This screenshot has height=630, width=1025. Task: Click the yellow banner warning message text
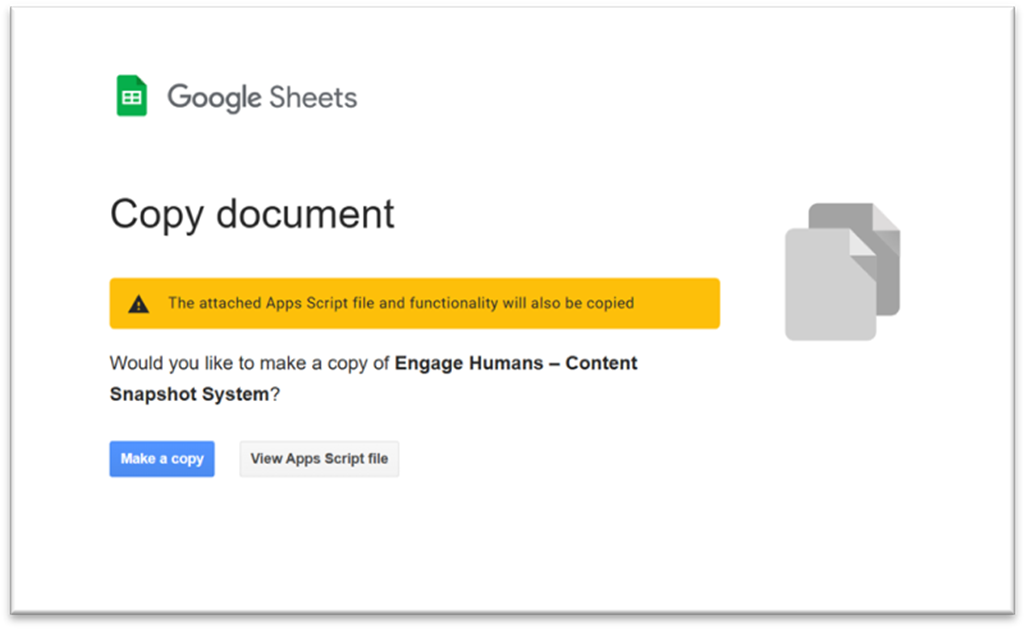click(x=400, y=303)
